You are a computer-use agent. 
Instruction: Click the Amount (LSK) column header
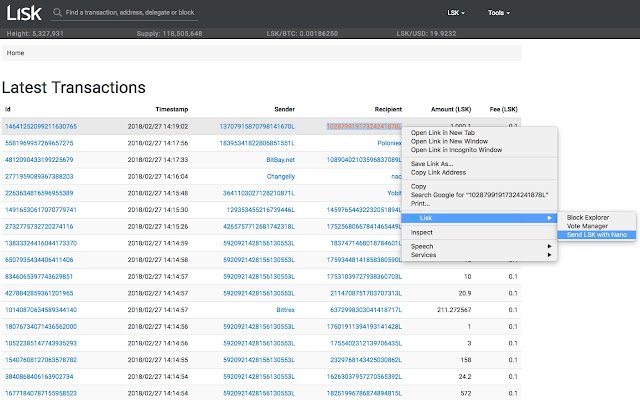(451, 109)
